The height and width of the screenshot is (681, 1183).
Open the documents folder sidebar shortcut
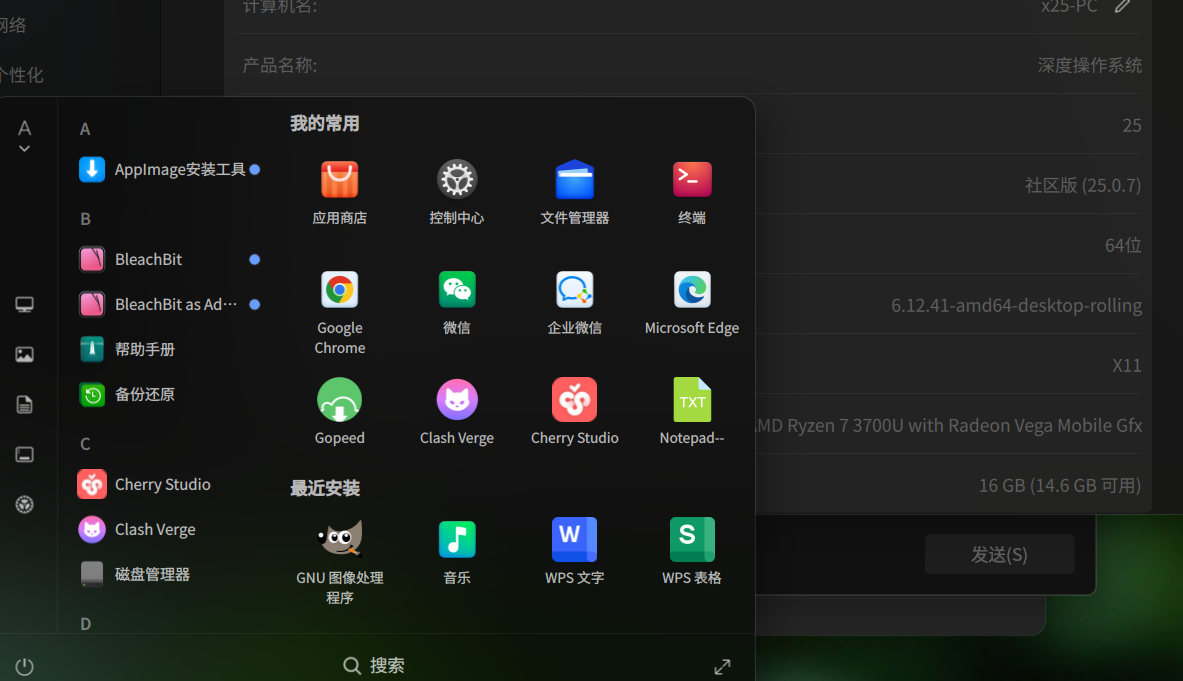click(x=24, y=405)
